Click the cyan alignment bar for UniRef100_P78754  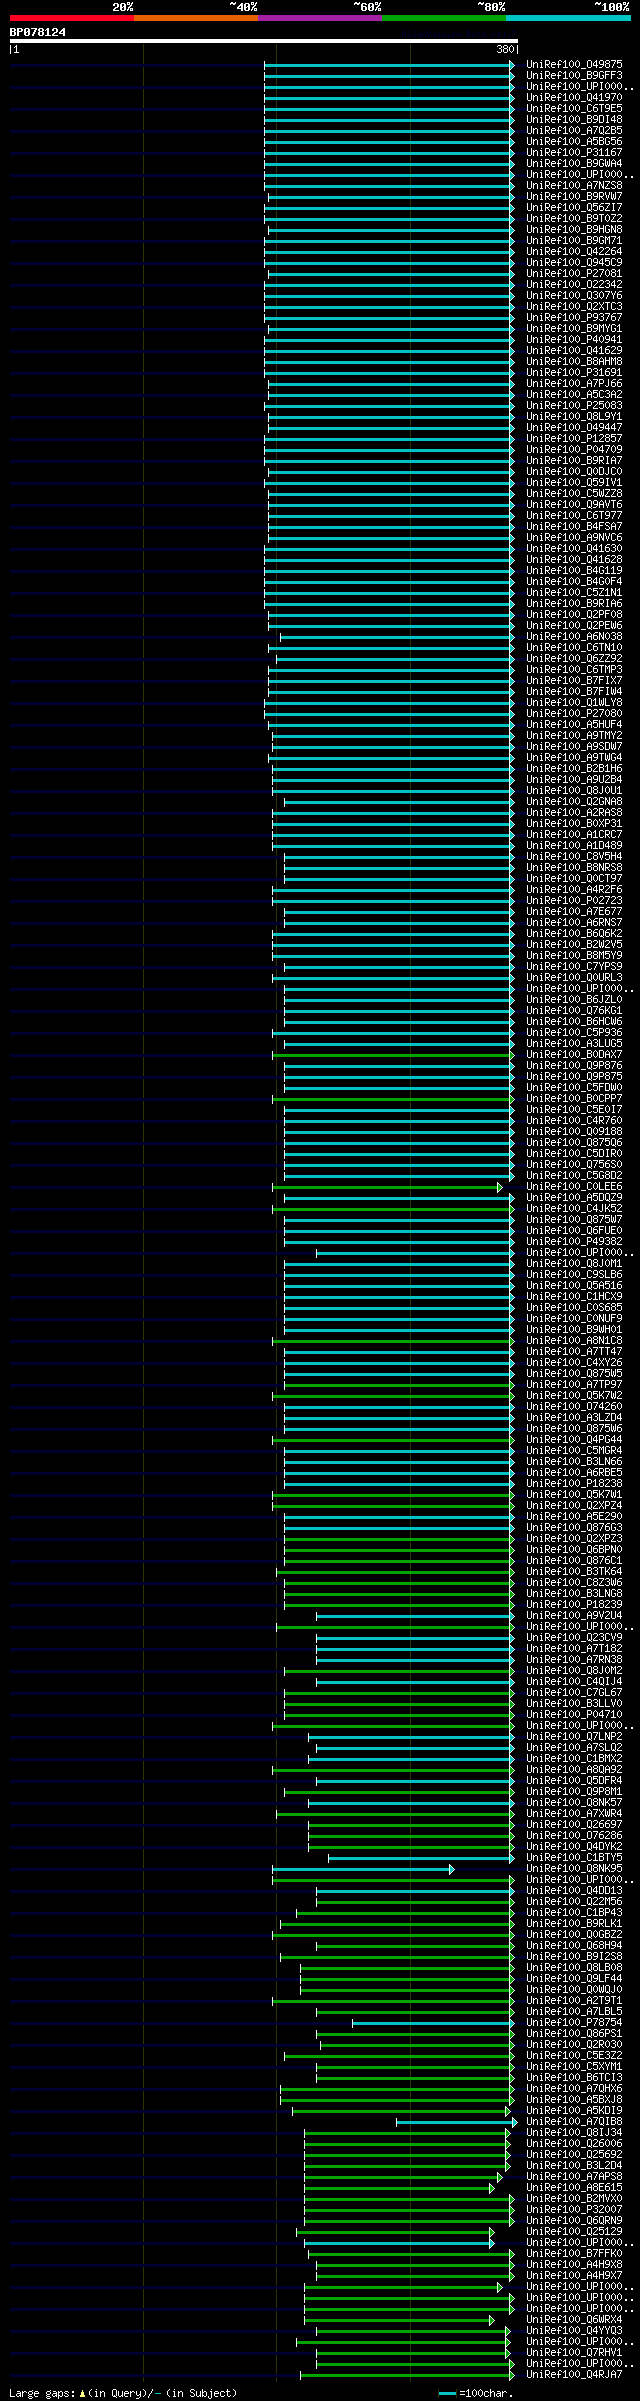tap(432, 2023)
